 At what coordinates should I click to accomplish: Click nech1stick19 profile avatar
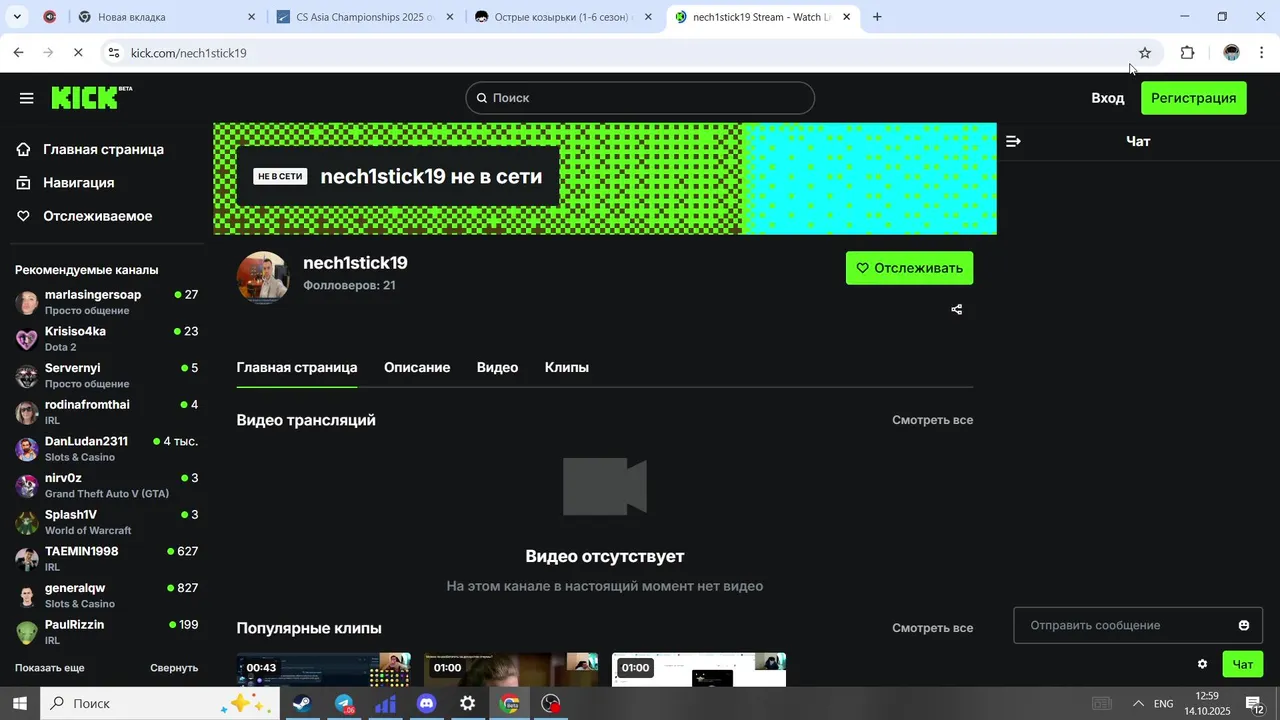[263, 277]
